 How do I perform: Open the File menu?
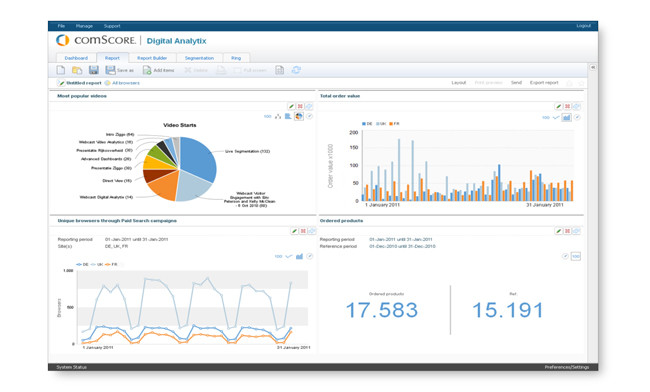pyautogui.click(x=61, y=26)
